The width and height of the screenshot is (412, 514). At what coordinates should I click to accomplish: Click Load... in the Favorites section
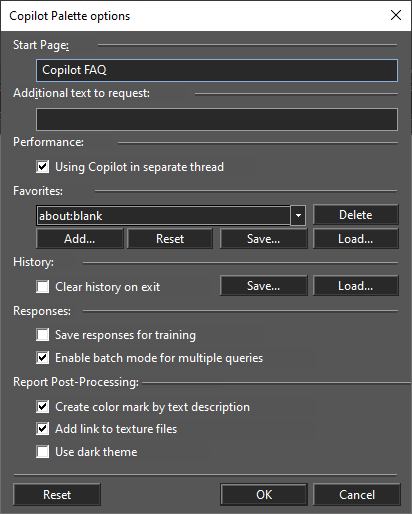[x=355, y=239]
